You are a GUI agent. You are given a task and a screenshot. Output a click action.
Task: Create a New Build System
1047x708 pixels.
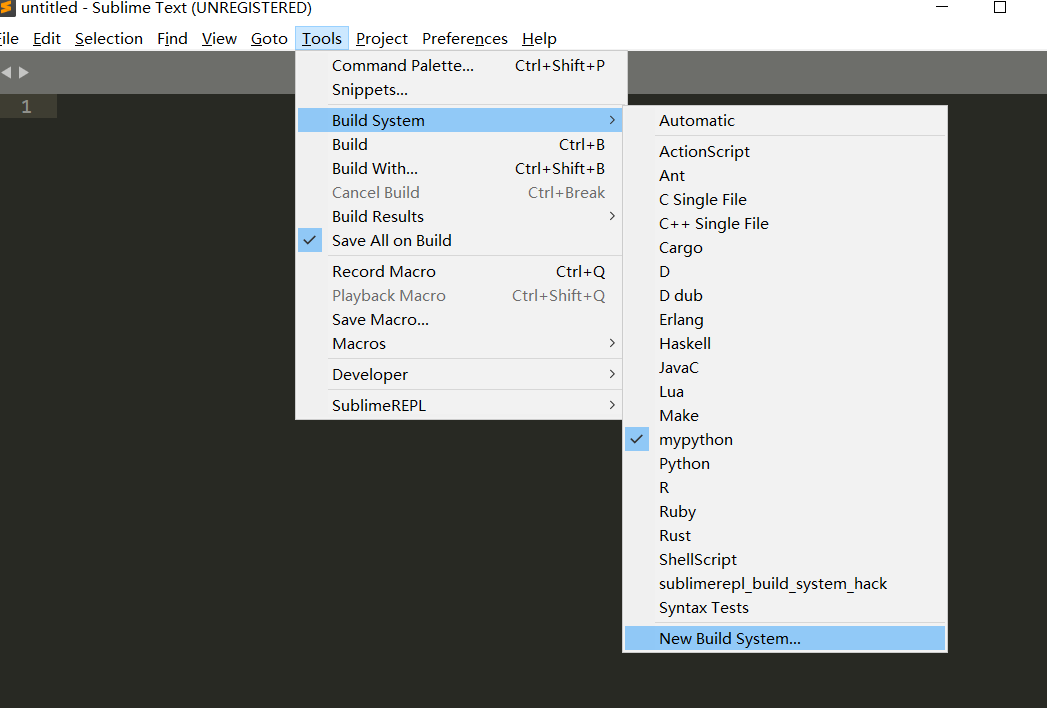(785, 638)
